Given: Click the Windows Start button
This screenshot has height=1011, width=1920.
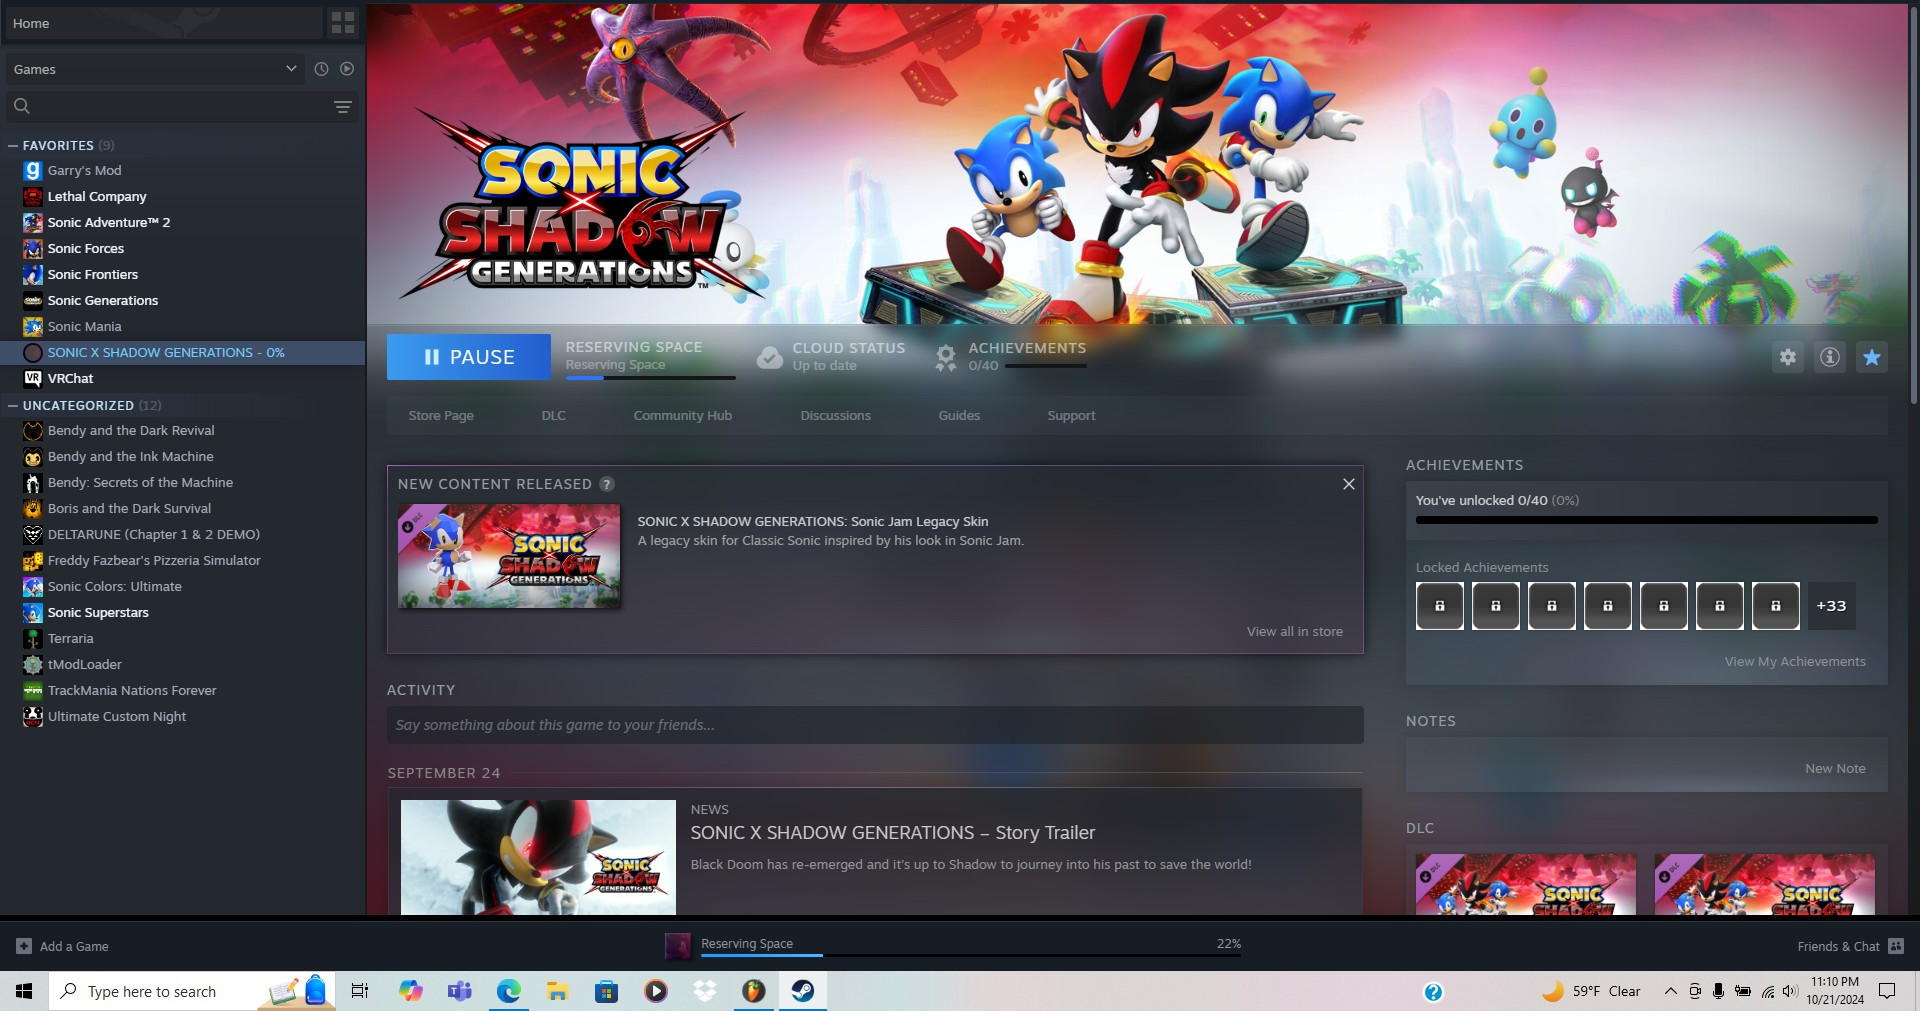Looking at the screenshot, I should click(24, 991).
